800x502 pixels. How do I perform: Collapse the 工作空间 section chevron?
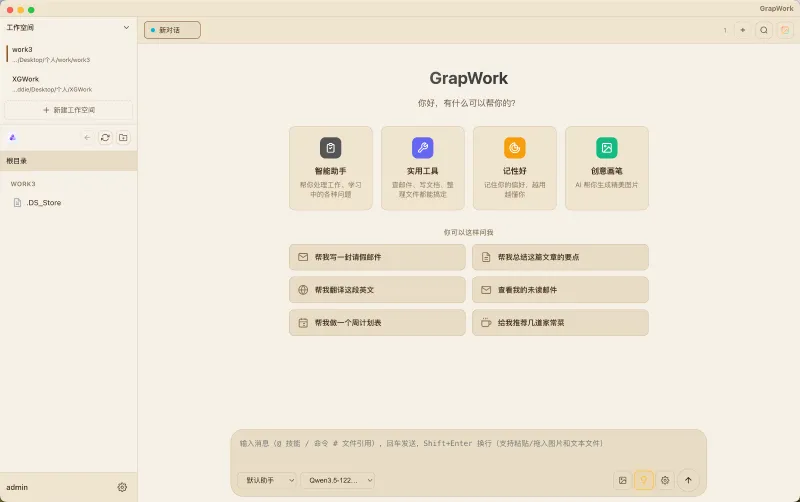127,28
